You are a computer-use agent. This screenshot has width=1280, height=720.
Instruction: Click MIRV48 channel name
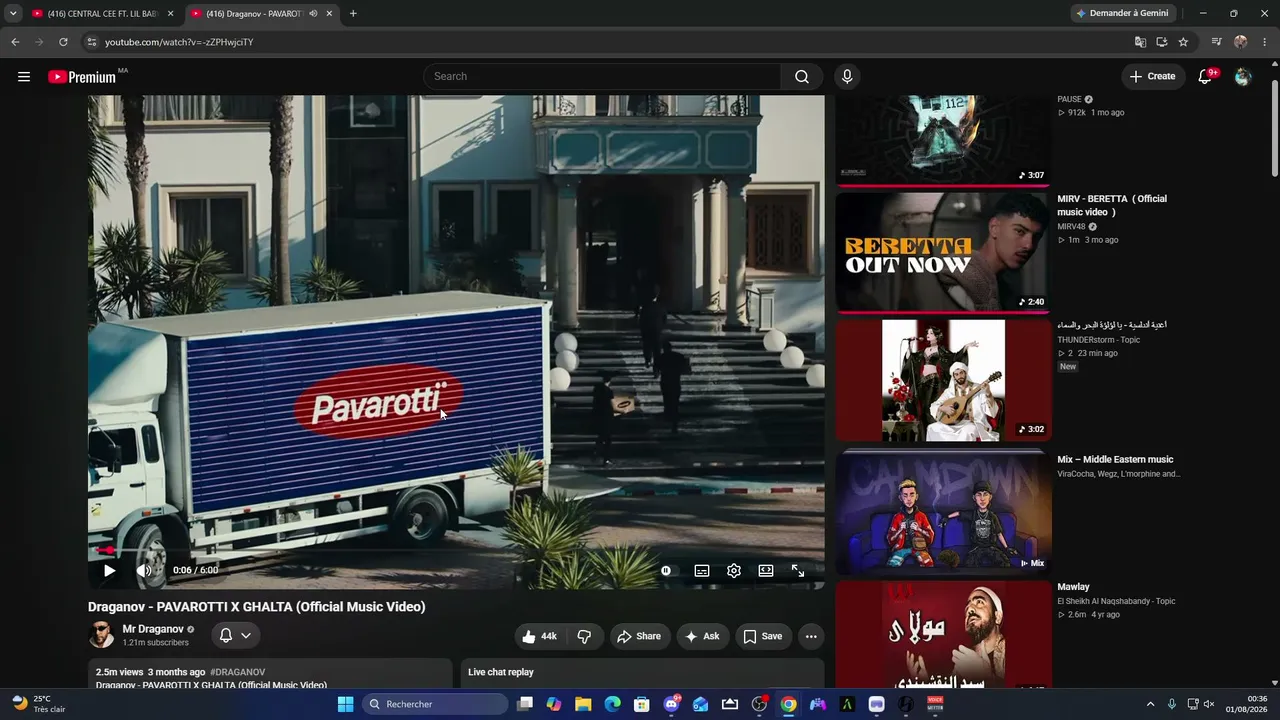point(1071,227)
